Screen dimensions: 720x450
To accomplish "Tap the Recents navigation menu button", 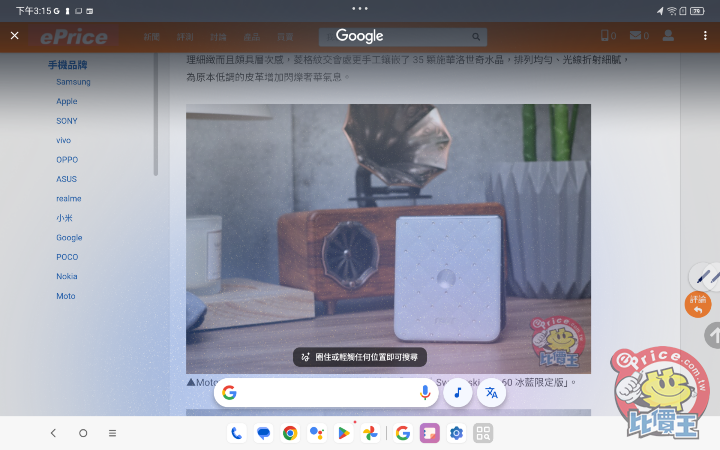I will pos(112,433).
